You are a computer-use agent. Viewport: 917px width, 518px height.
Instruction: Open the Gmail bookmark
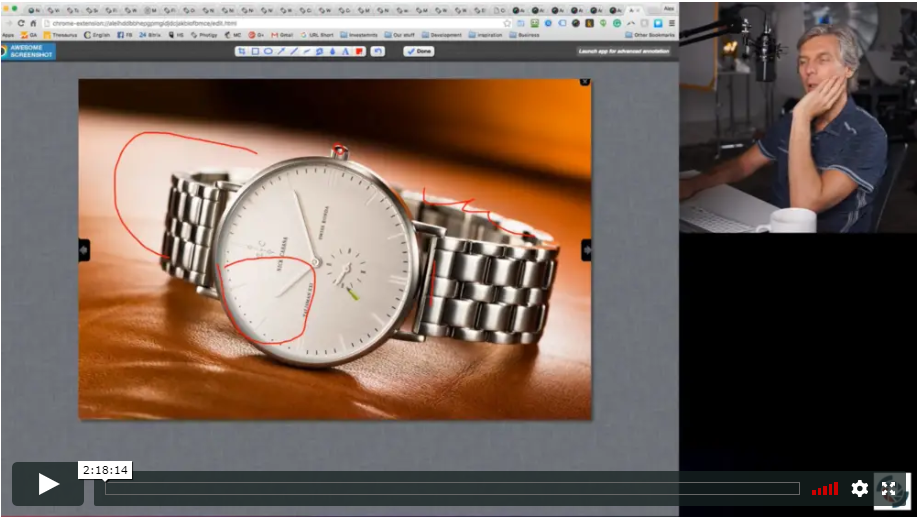click(x=282, y=35)
